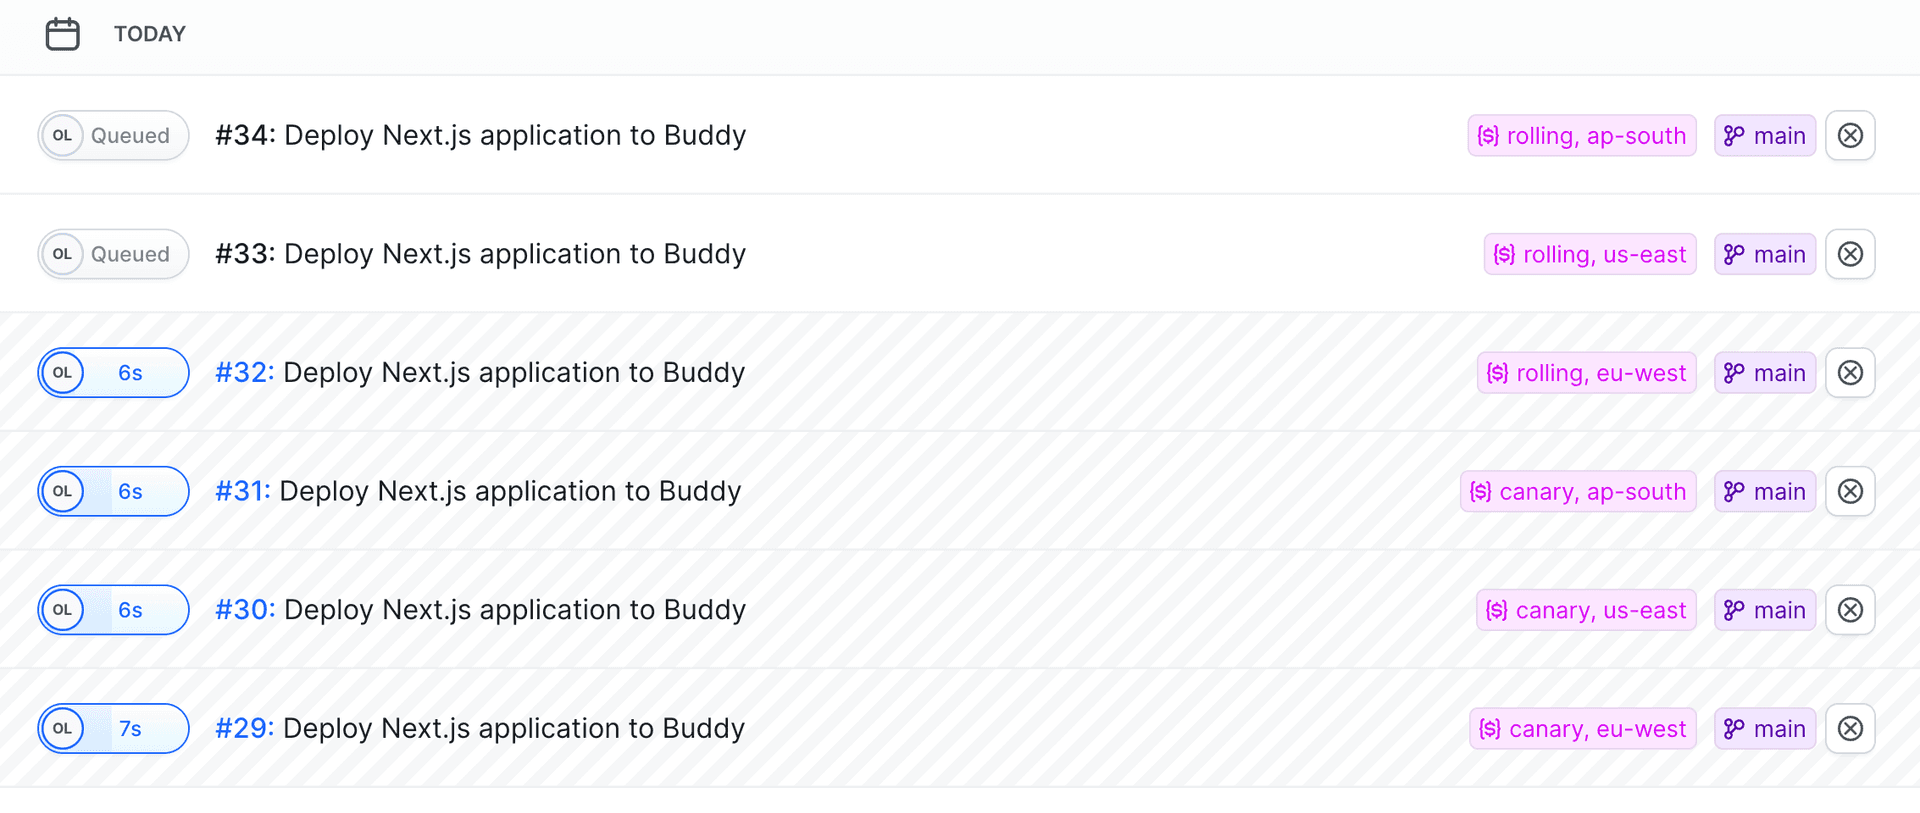Open execution #30 details link
The height and width of the screenshot is (813, 1920).
click(x=244, y=610)
